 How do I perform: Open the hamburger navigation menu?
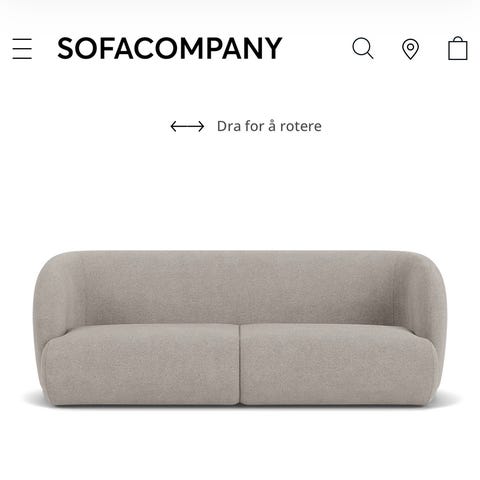(22, 49)
